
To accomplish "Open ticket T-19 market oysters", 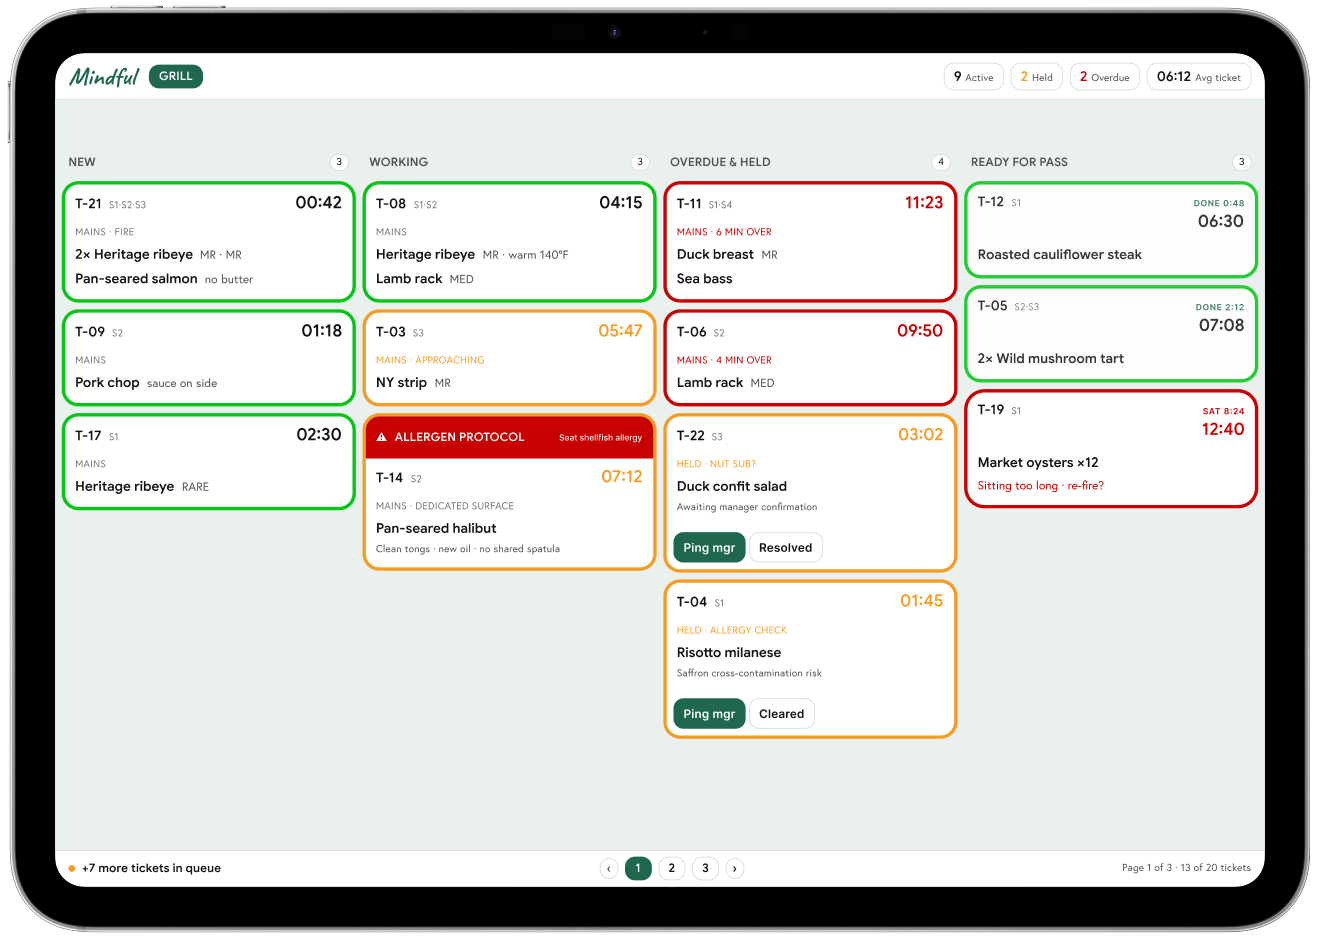I will click(1111, 449).
